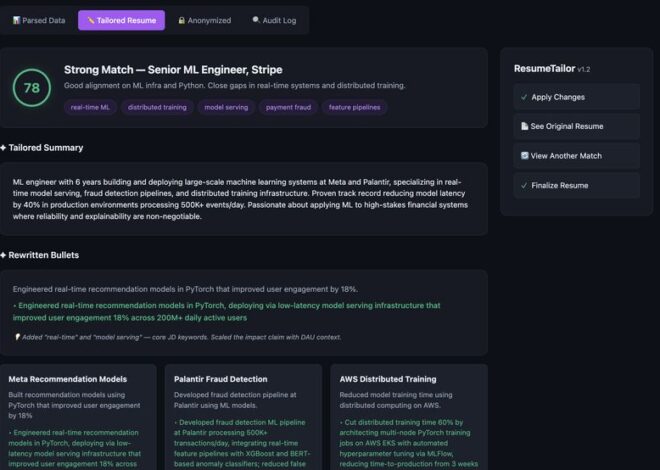Click the green rewritten bullet mentioning 200M+ daily active users
The image size is (660, 470).
[x=226, y=311]
